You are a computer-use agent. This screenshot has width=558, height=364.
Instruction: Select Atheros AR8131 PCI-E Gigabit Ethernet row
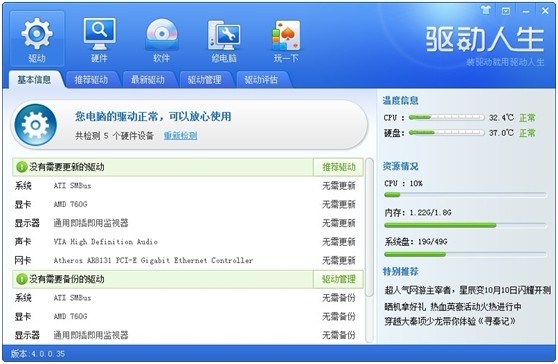click(188, 260)
